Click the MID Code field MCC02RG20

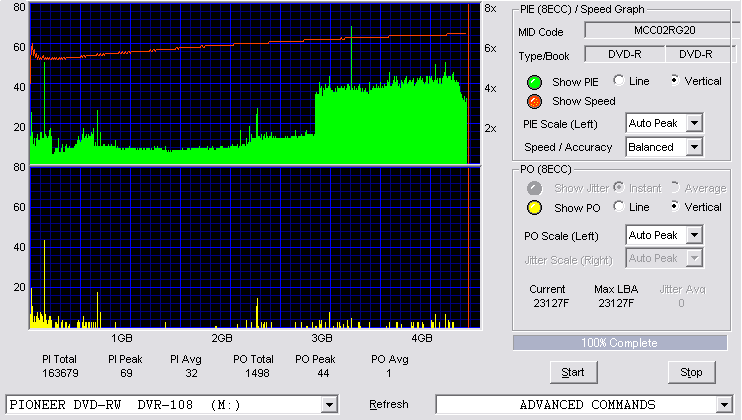662,30
